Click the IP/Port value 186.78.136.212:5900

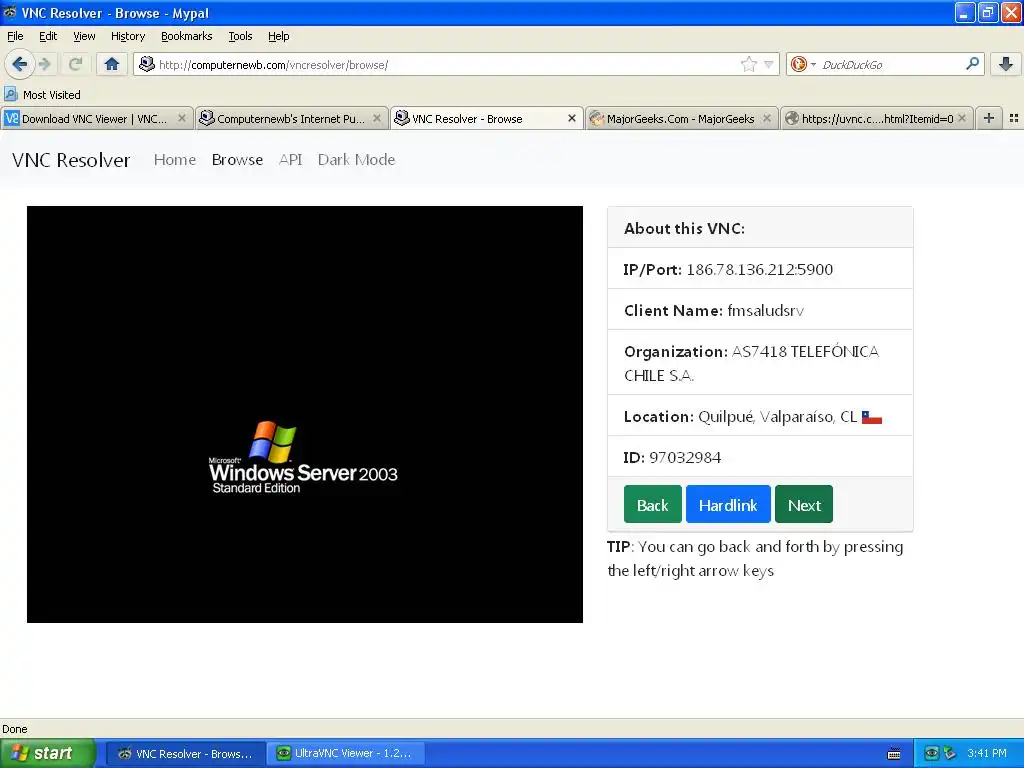point(760,269)
